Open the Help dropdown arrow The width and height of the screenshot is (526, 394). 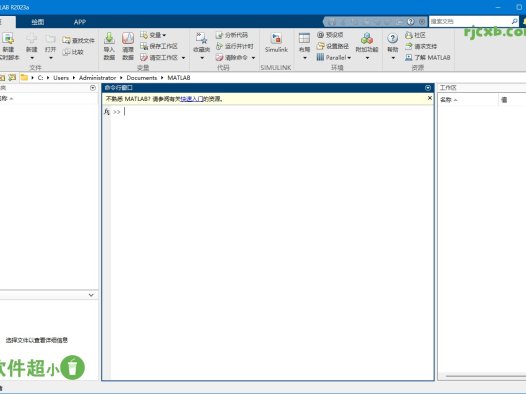[393, 58]
